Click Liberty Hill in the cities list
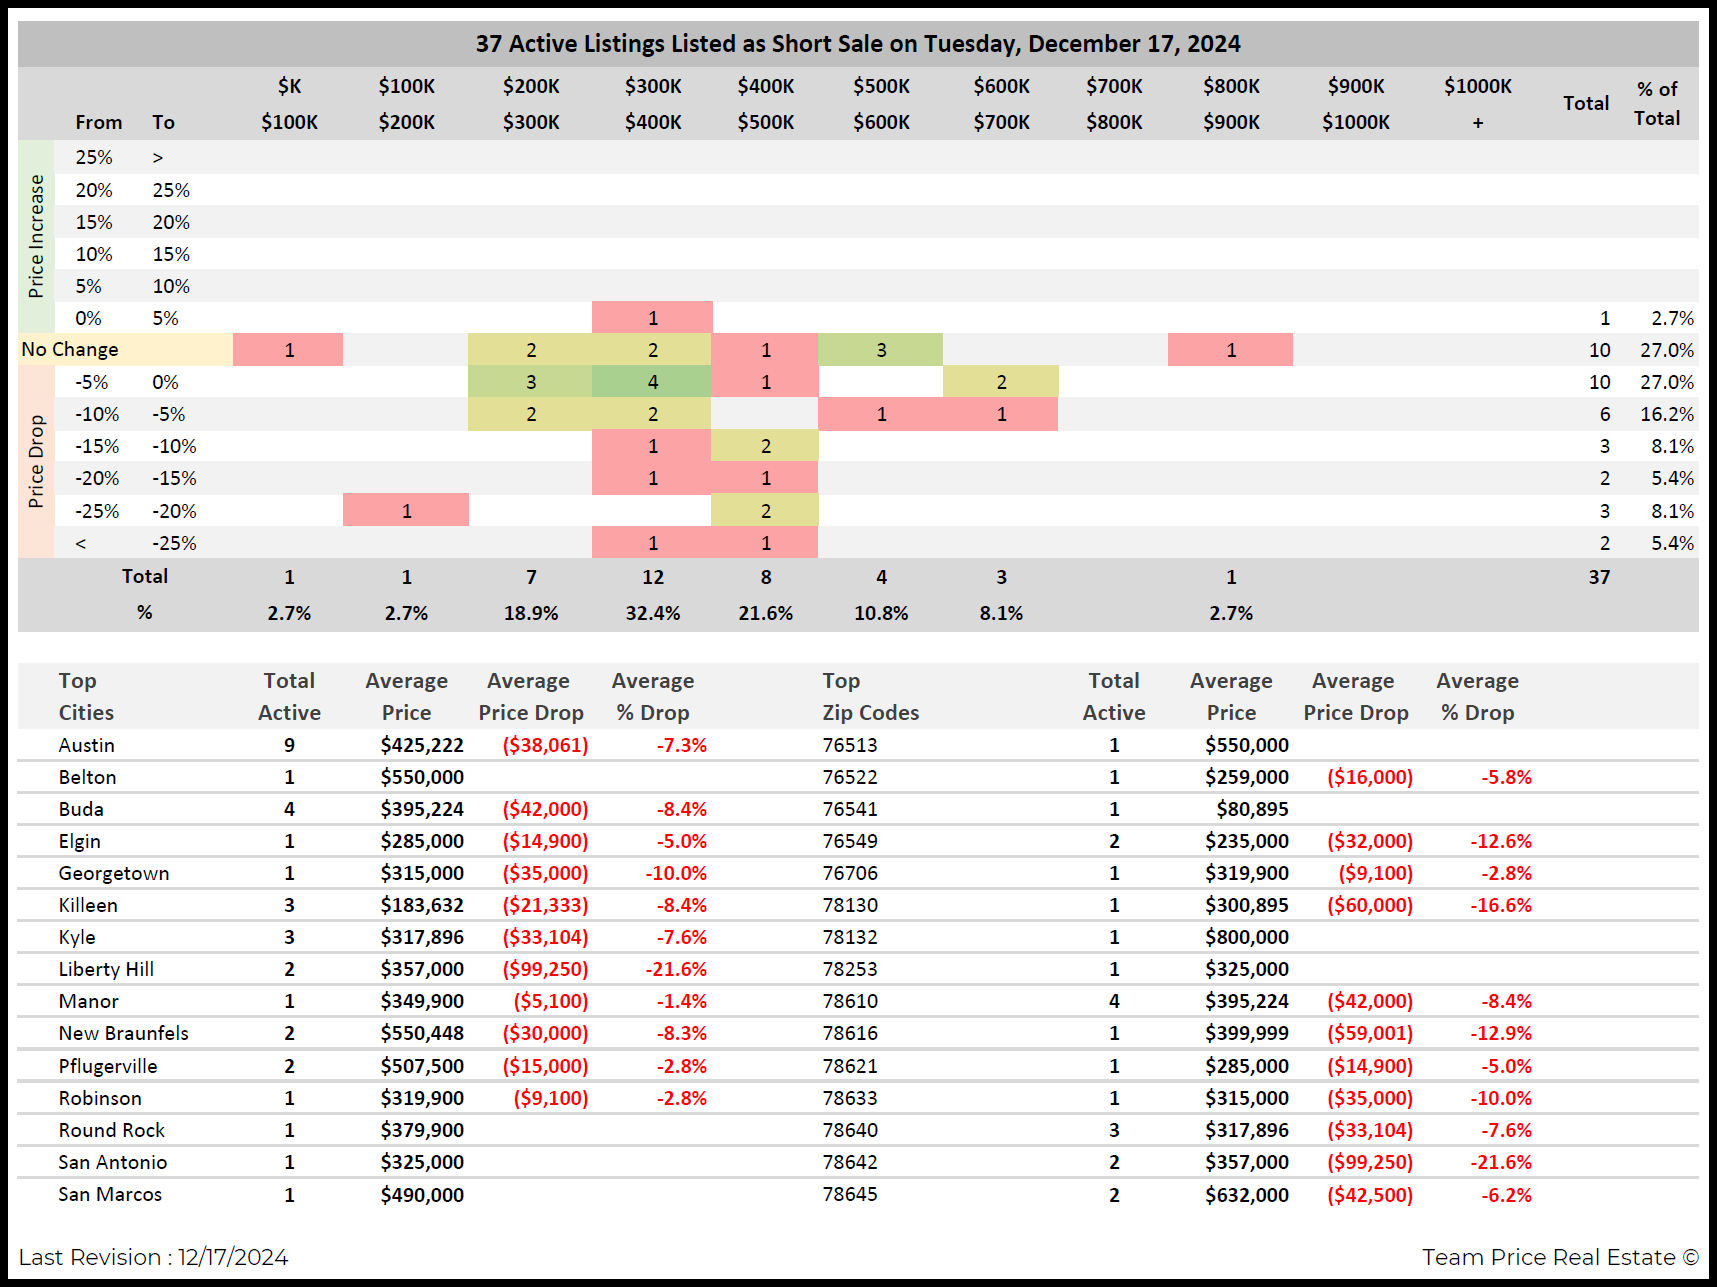The width and height of the screenshot is (1717, 1287). pos(106,969)
